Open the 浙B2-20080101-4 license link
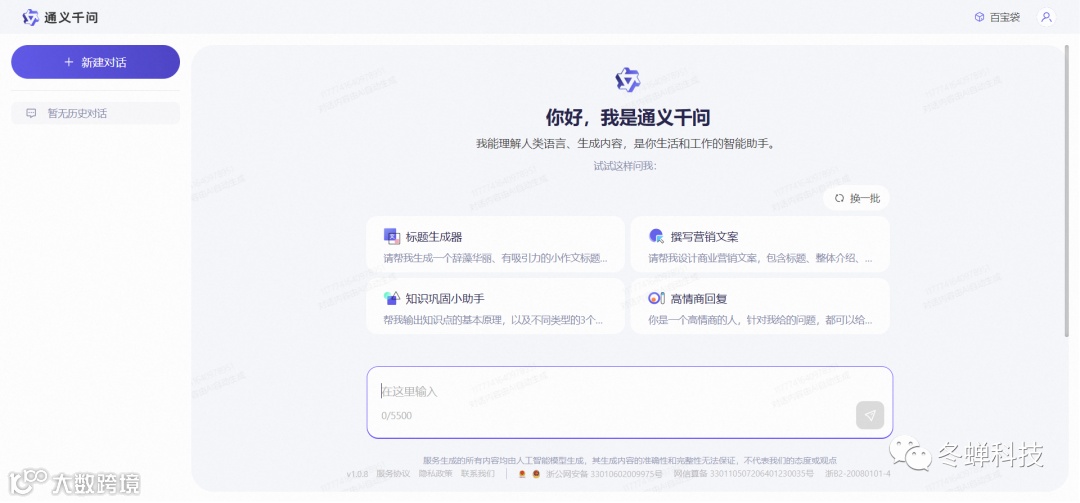Image resolution: width=1080 pixels, height=503 pixels. (858, 474)
